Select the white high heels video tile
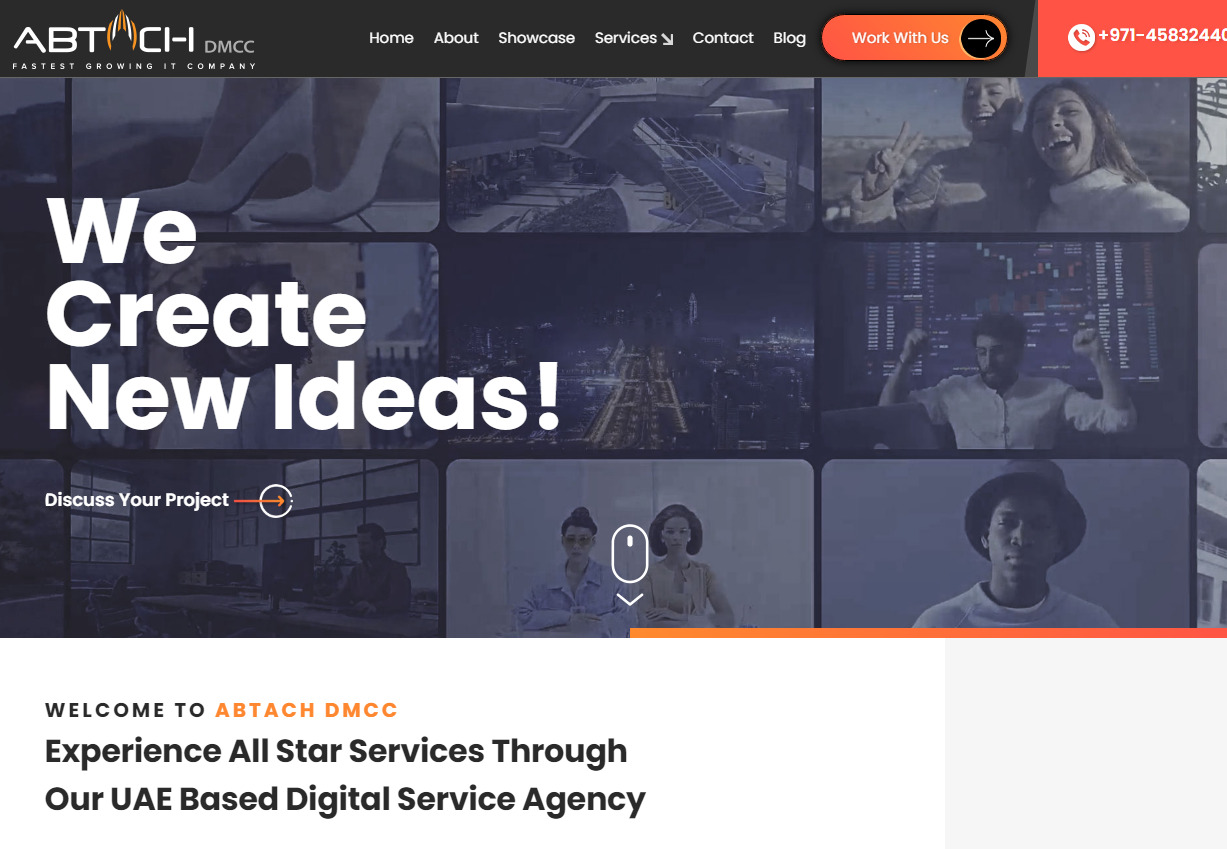Screen dimensions: 1227x849 (x=254, y=154)
